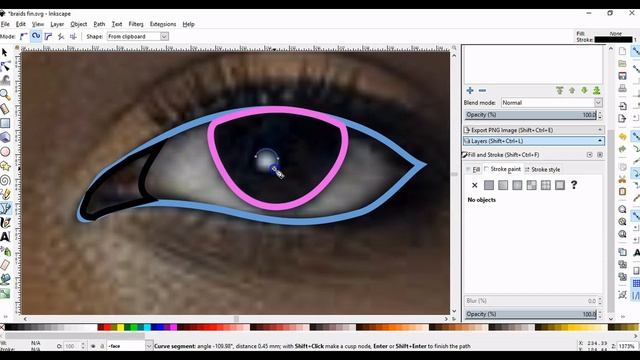
Task: Set Spiro path mode
Action: pos(36,36)
